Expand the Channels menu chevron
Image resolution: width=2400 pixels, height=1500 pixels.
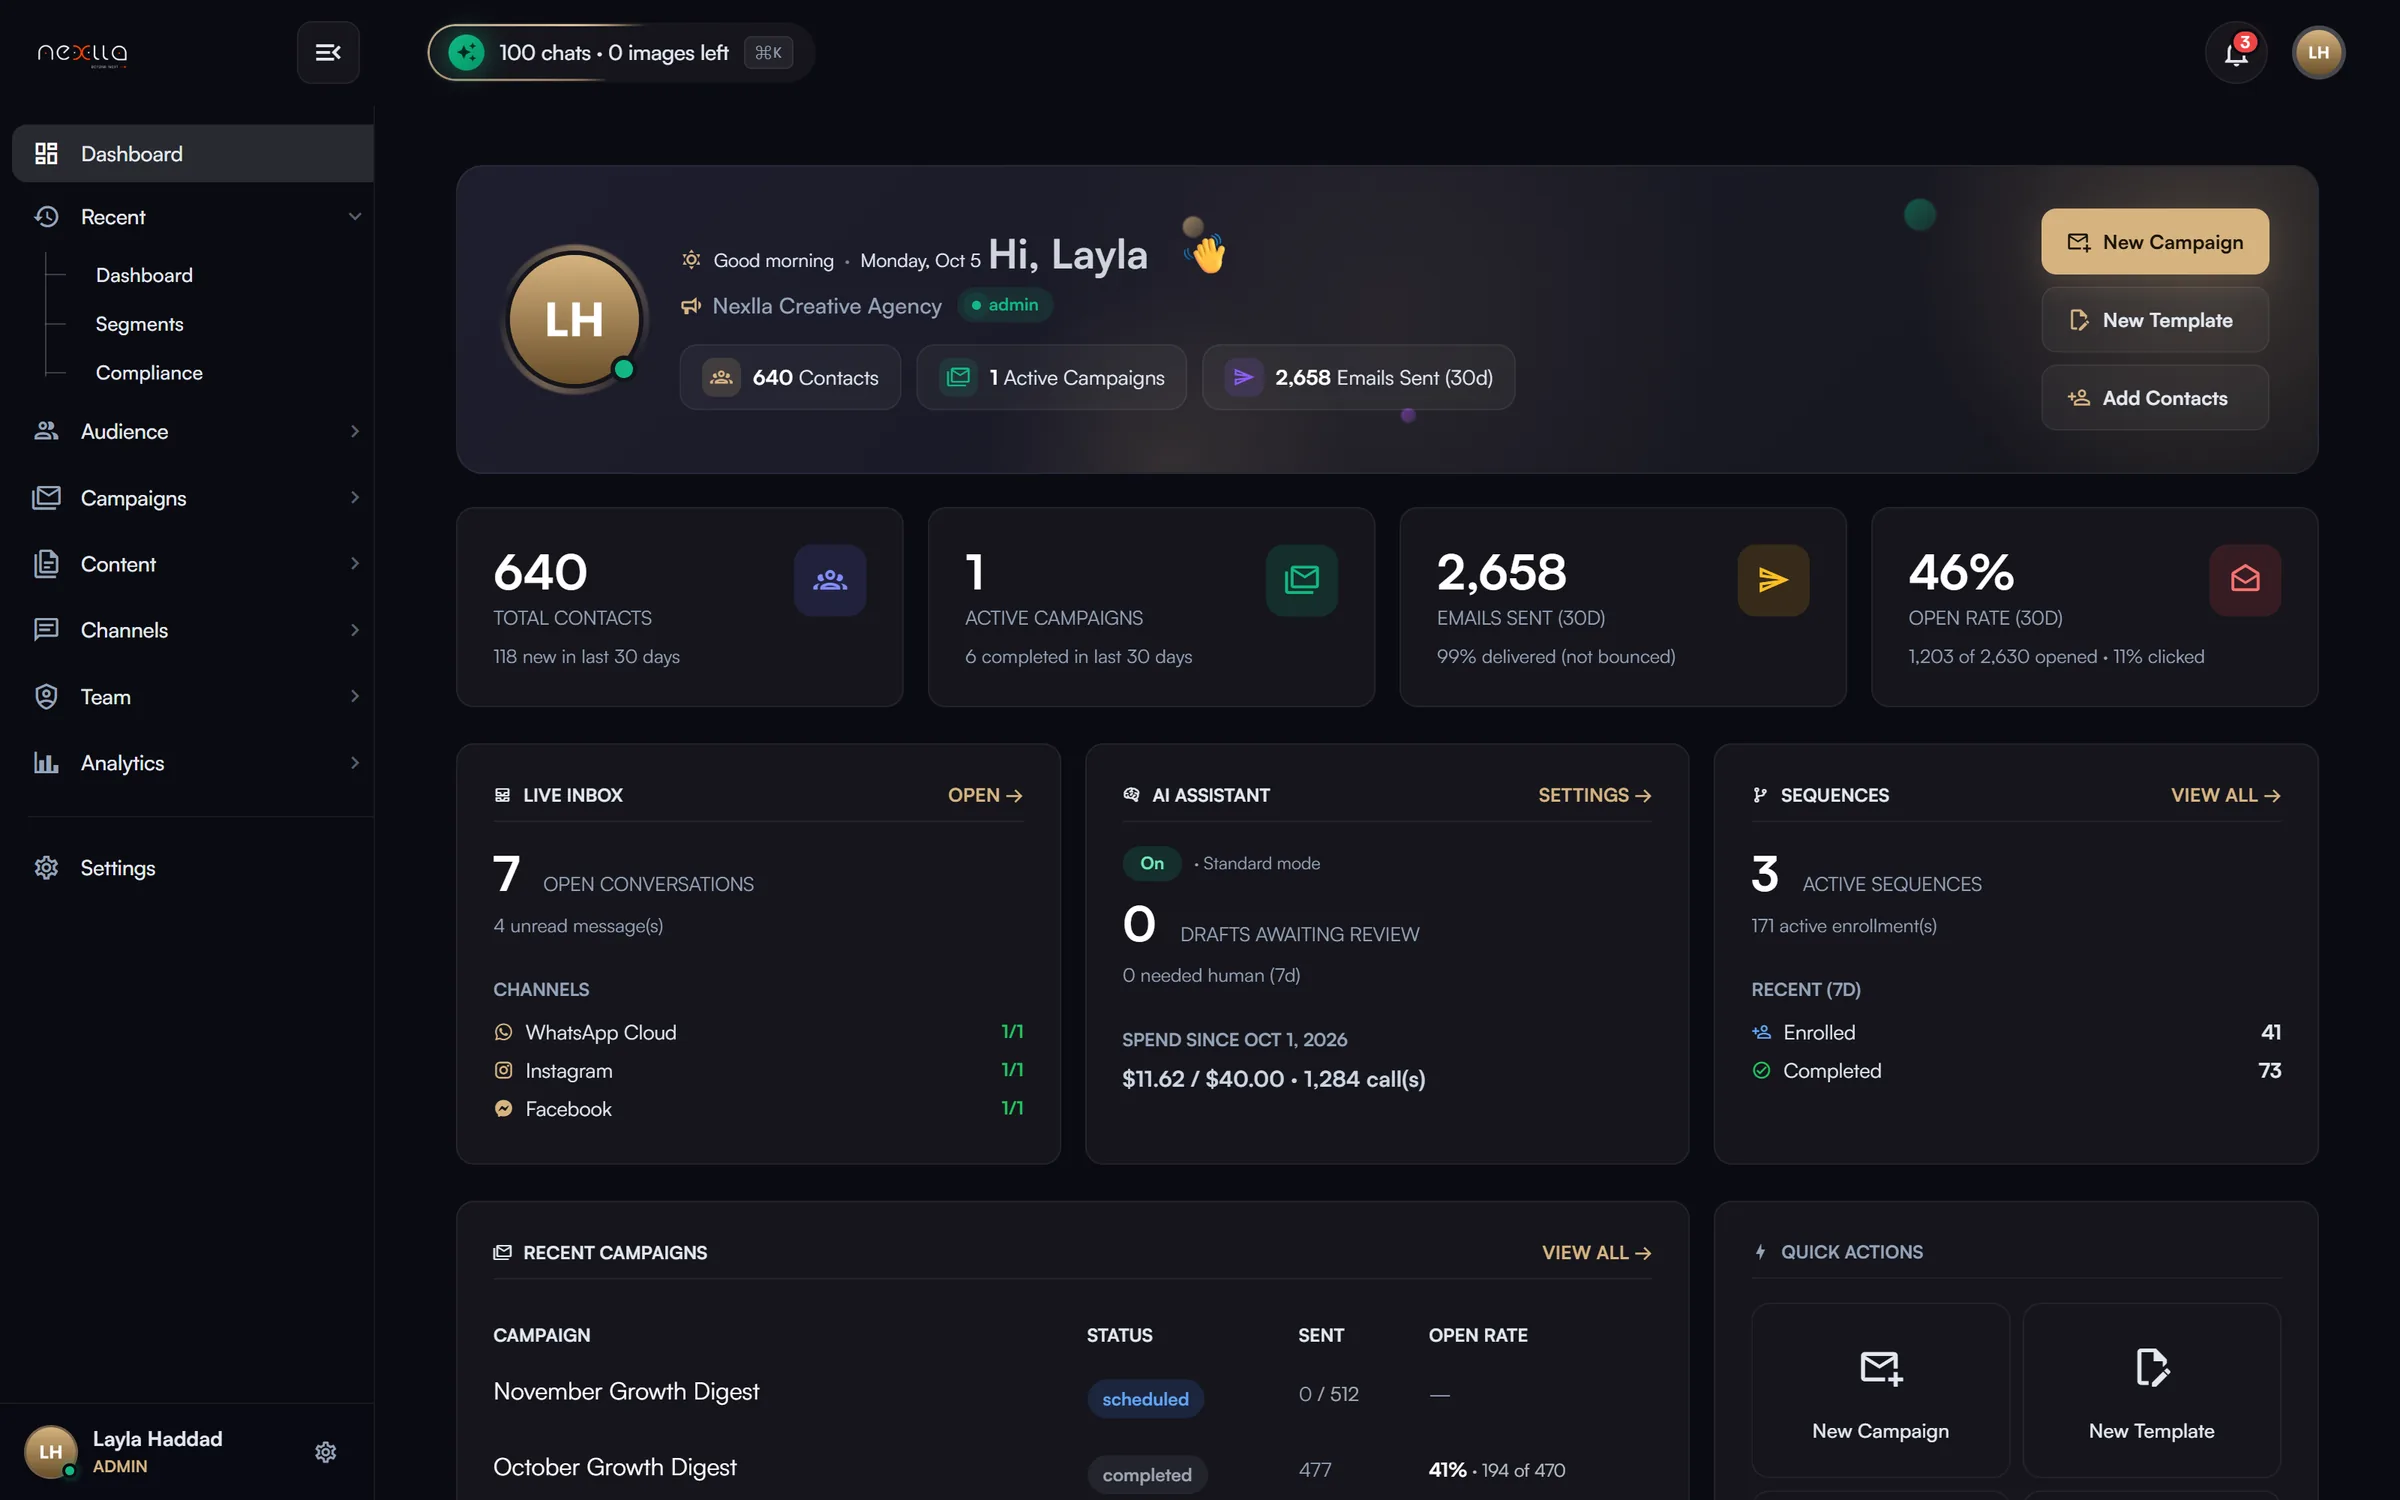[x=354, y=629]
